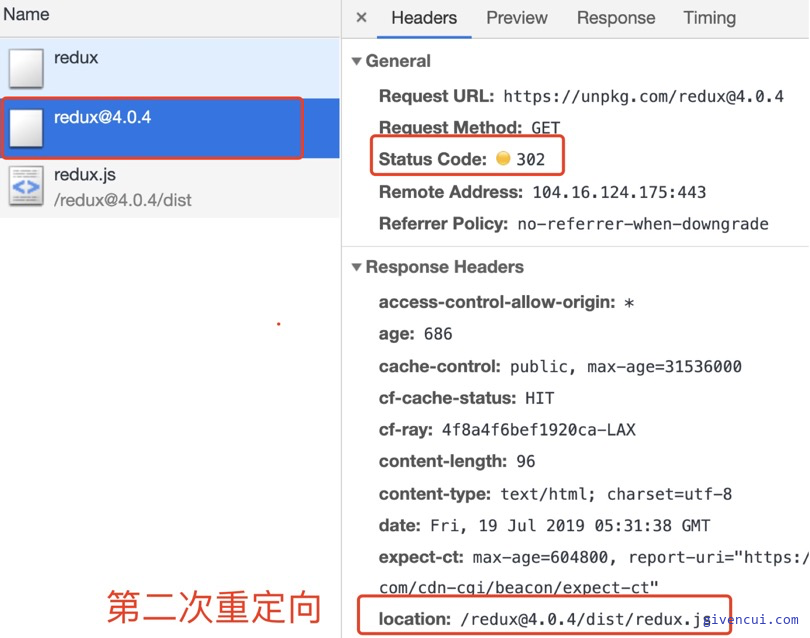Click the cf-ray header label
Screen dimensions: 810x638
pyautogui.click(x=406, y=430)
